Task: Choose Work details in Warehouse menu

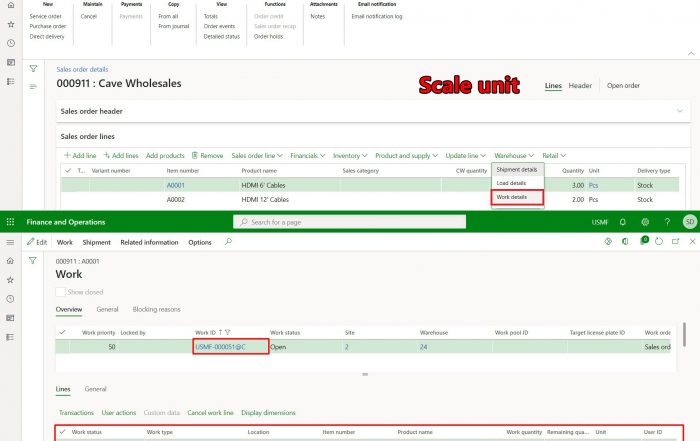Action: 512,197
